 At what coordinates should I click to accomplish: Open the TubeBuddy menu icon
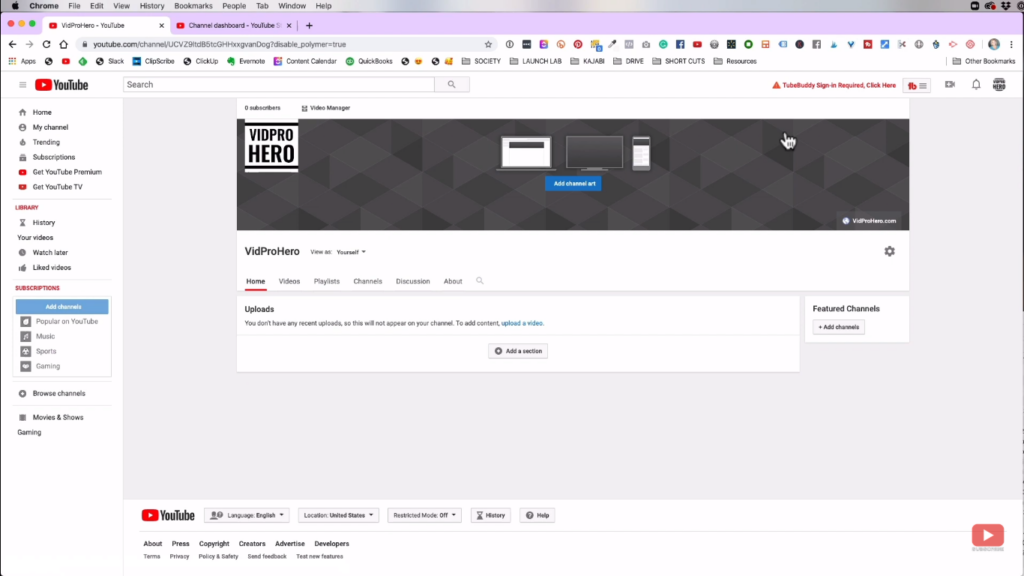pyautogui.click(x=917, y=86)
